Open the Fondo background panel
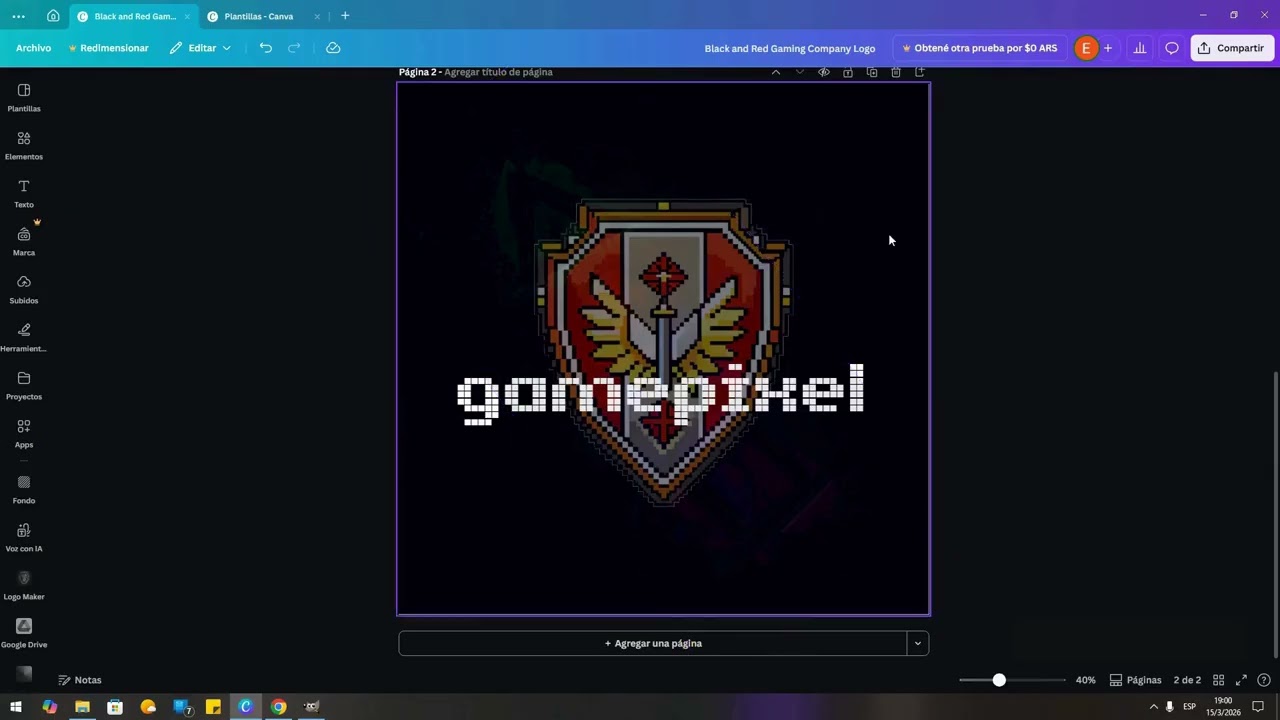The image size is (1280, 720). click(24, 489)
